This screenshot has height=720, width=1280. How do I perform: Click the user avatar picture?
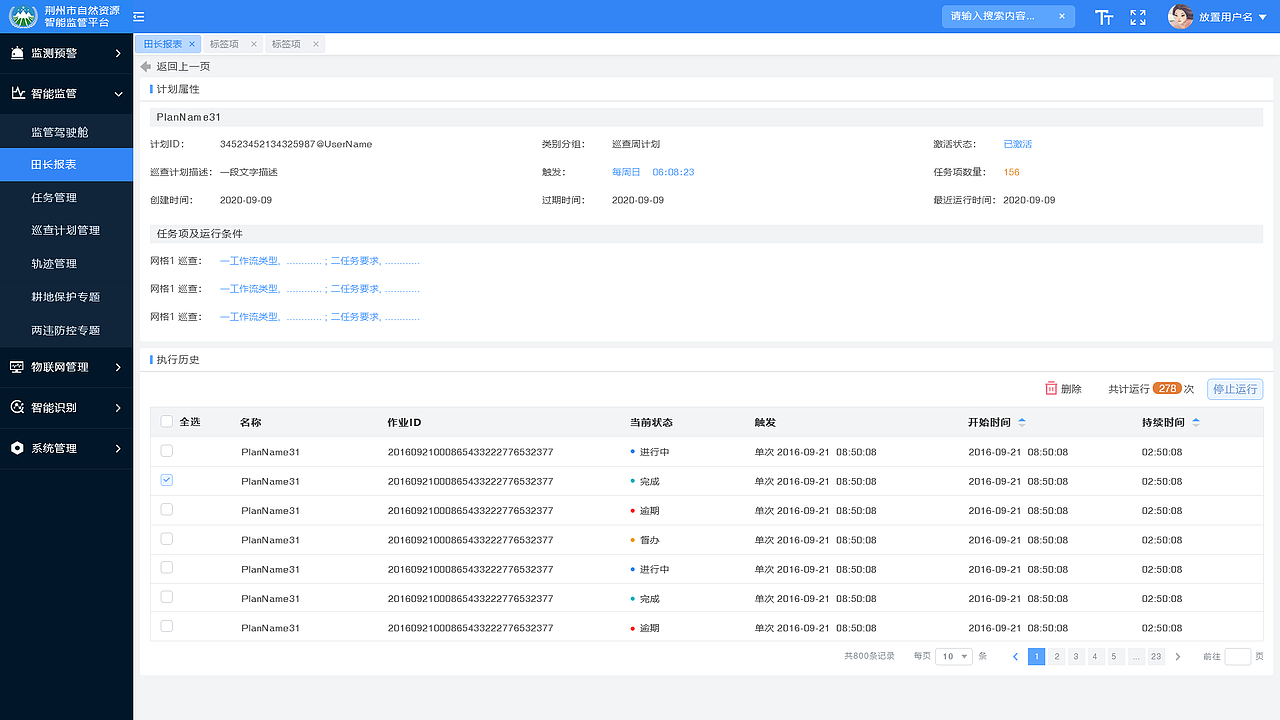click(1181, 16)
